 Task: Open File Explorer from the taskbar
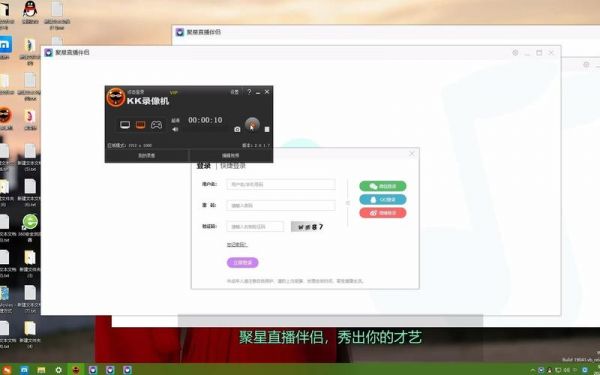[x=41, y=370]
